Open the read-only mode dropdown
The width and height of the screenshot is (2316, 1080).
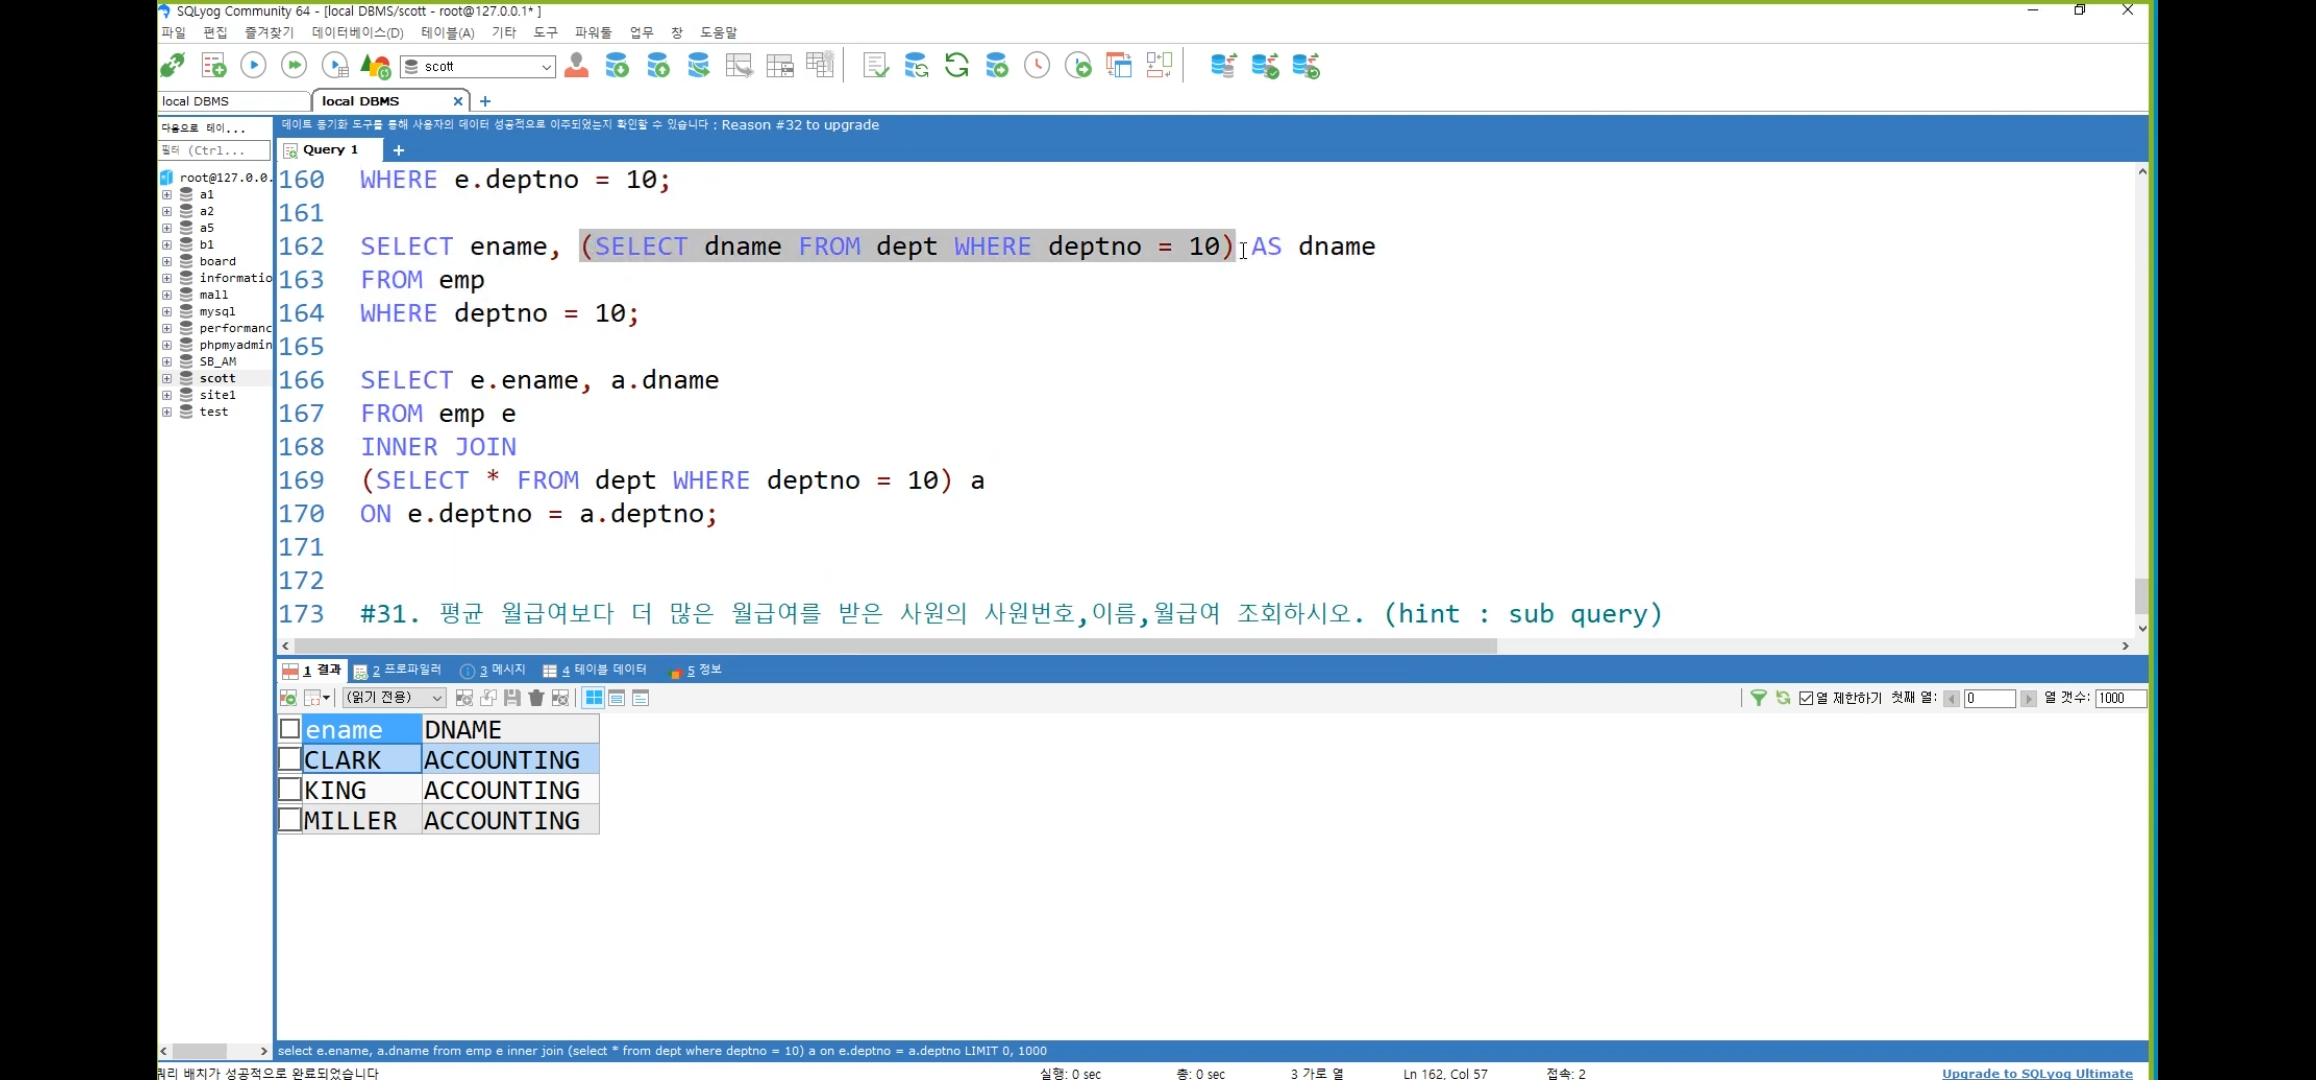(x=437, y=698)
